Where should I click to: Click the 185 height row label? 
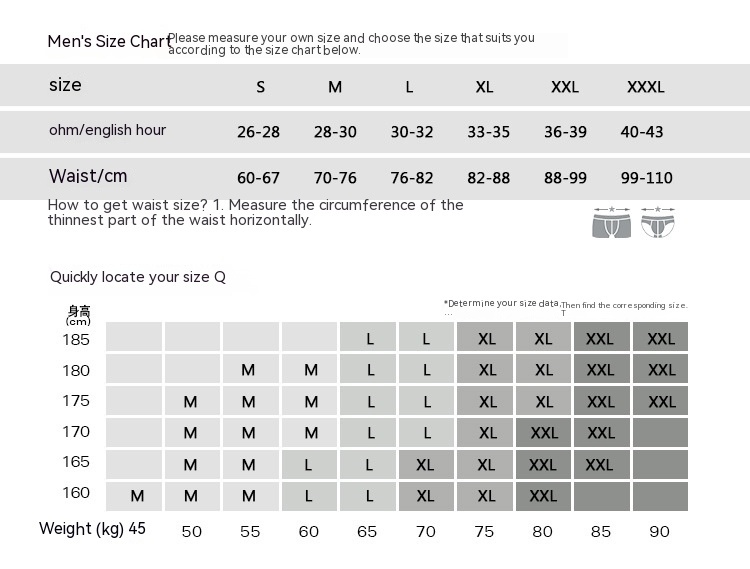77,339
